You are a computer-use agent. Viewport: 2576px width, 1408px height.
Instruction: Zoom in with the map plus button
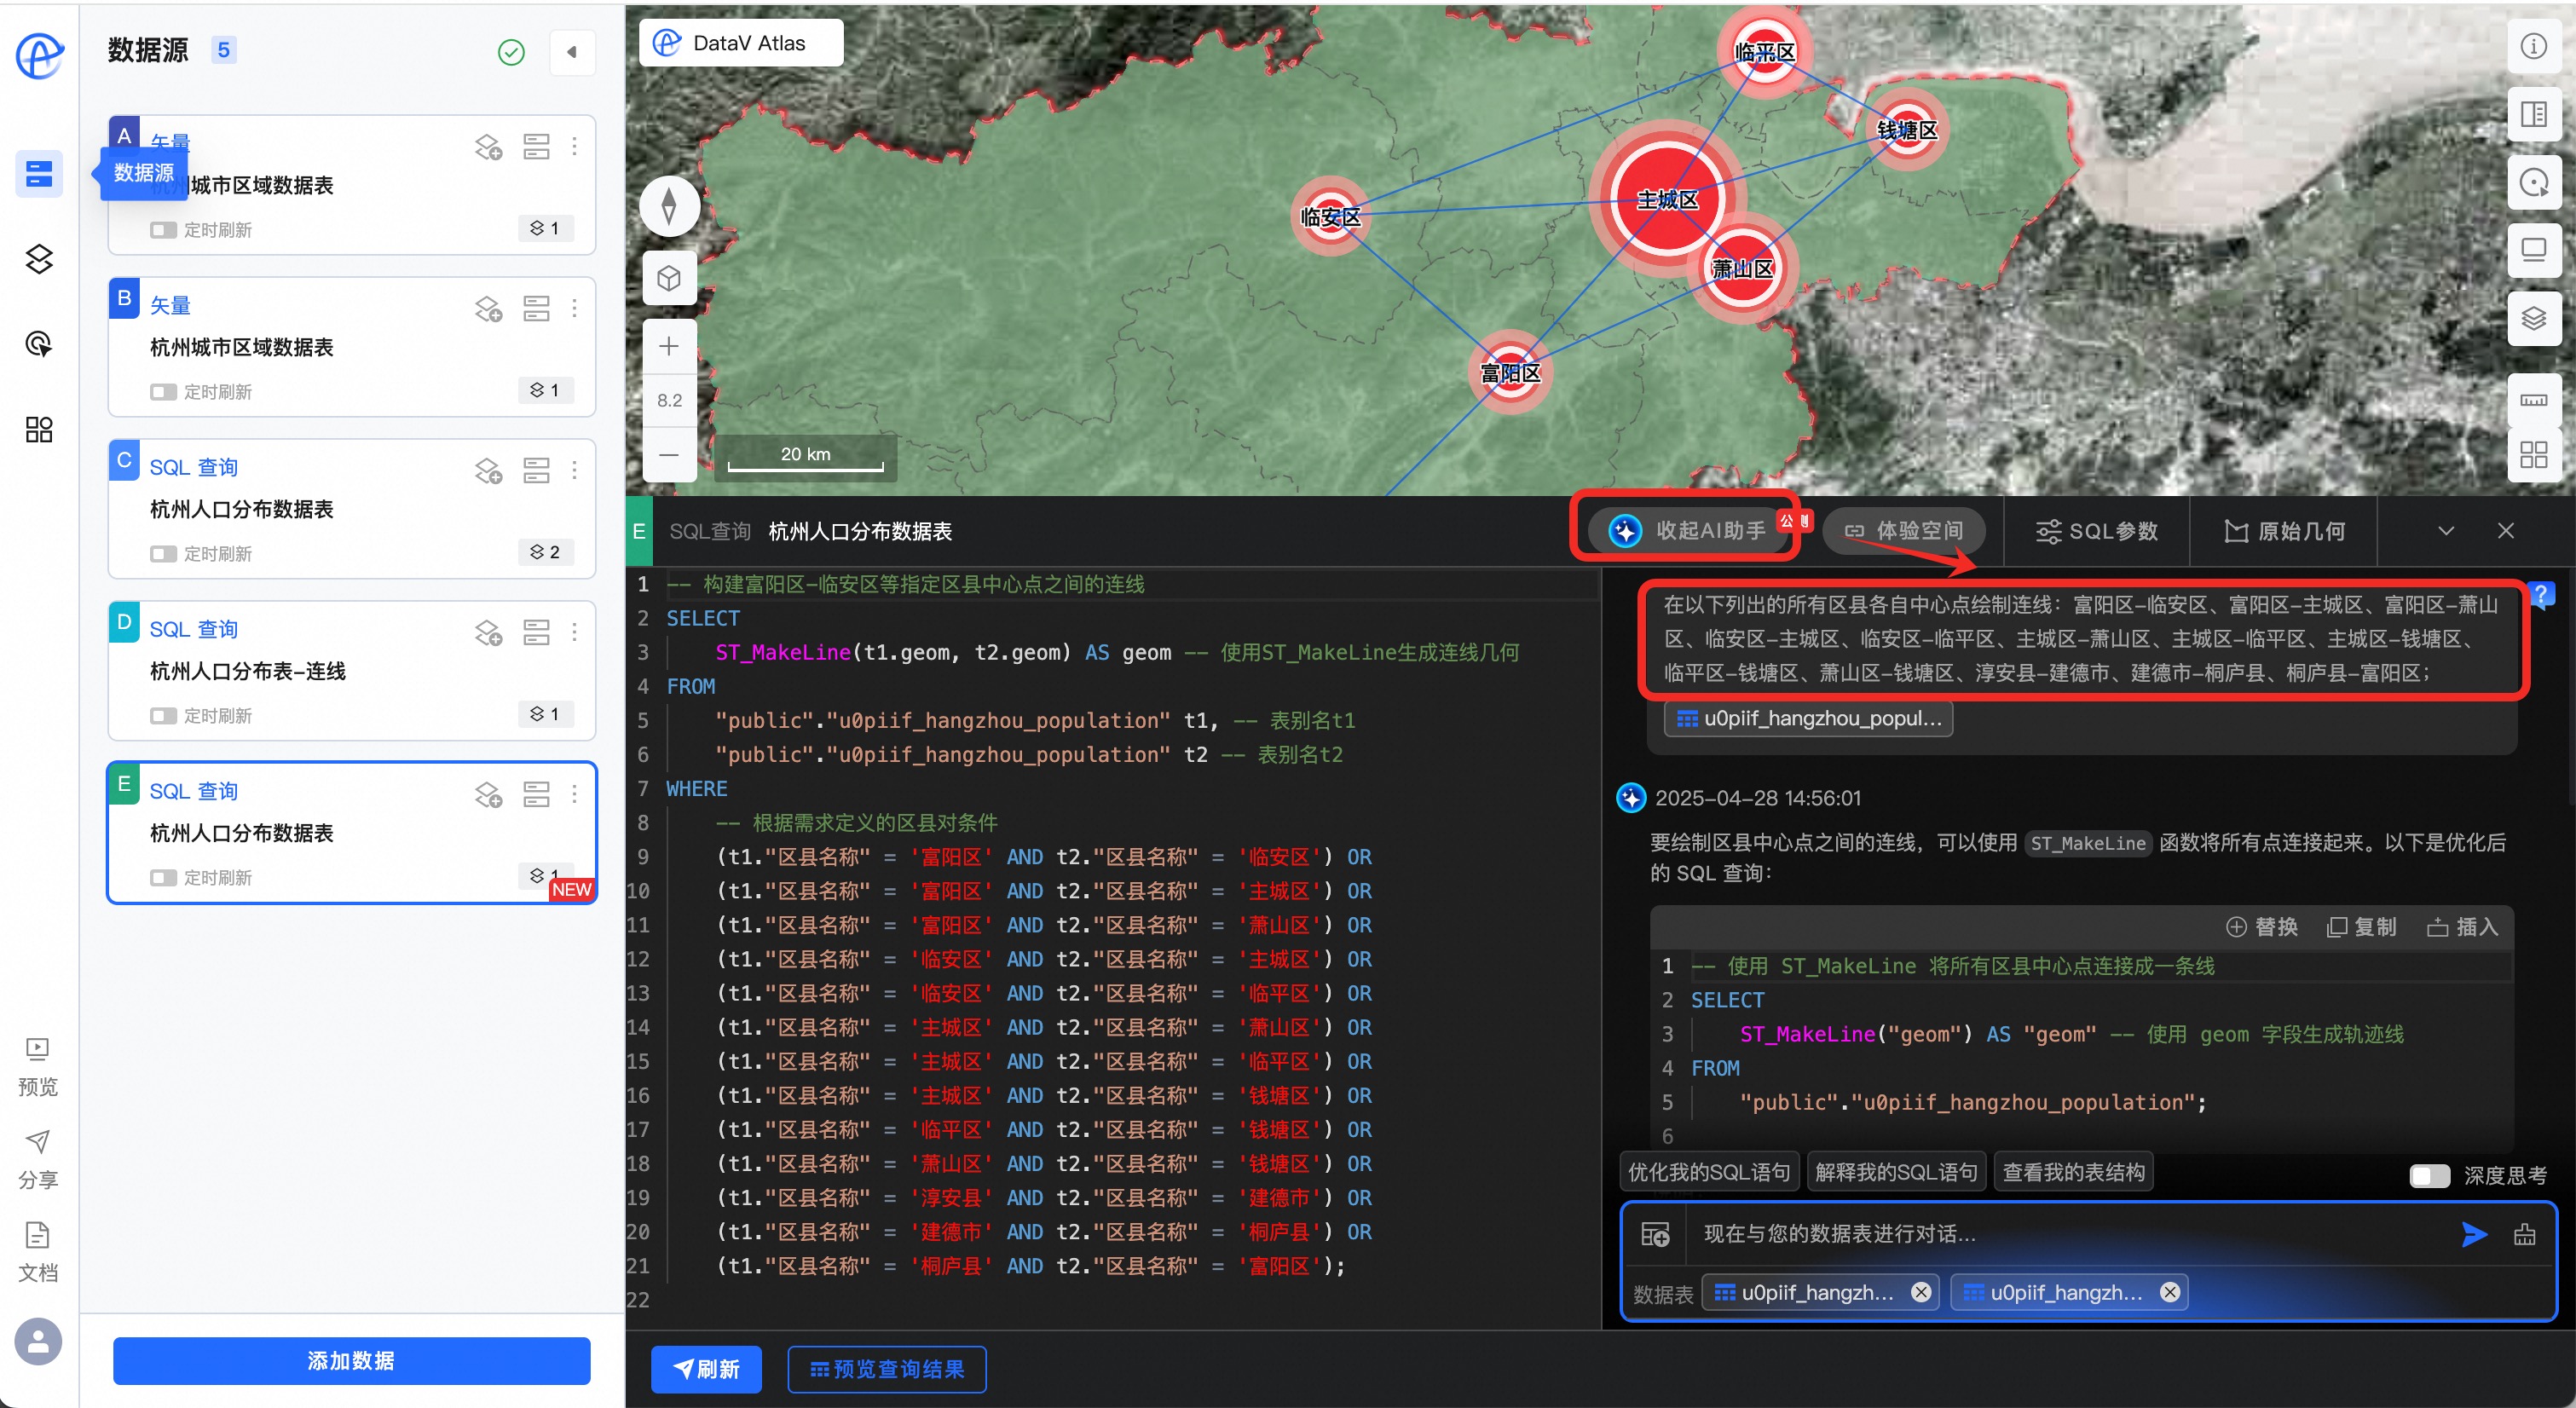click(669, 347)
